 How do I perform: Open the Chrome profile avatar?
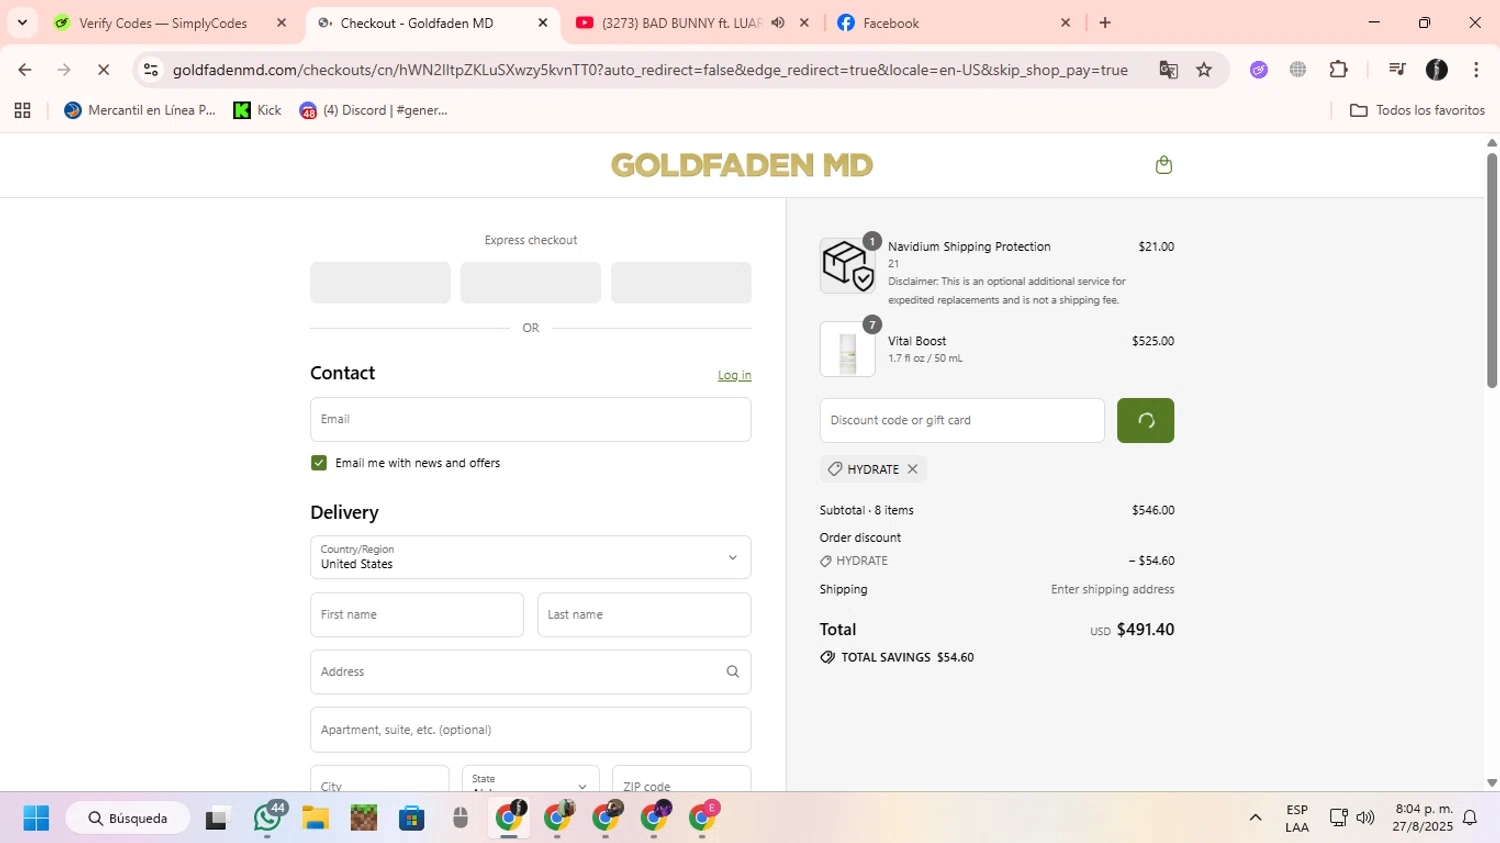click(x=1437, y=70)
